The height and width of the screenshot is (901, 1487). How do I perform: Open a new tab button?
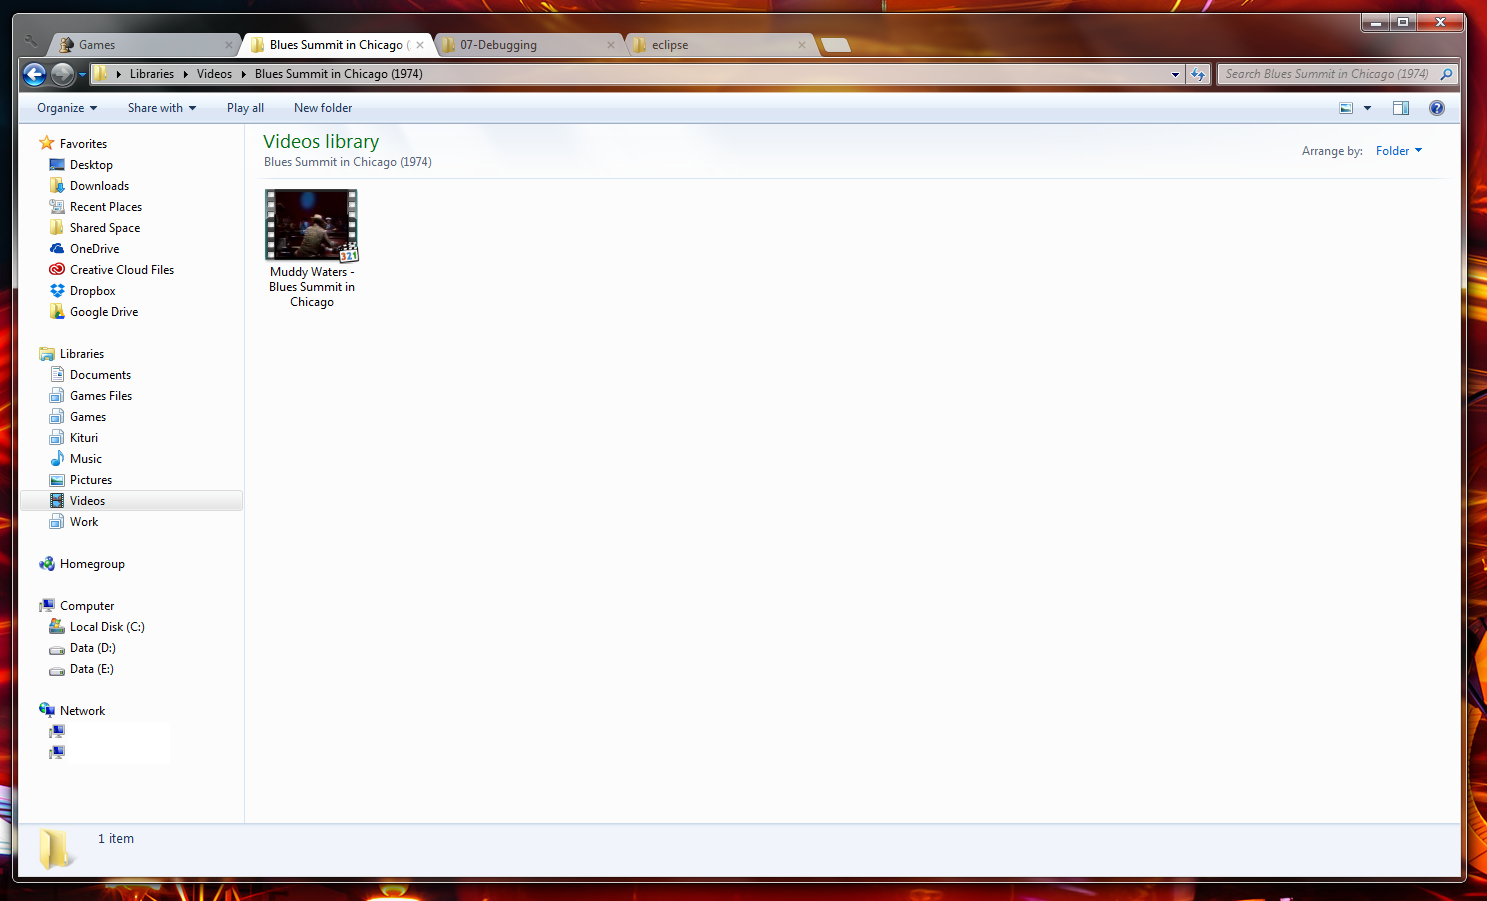(x=835, y=45)
